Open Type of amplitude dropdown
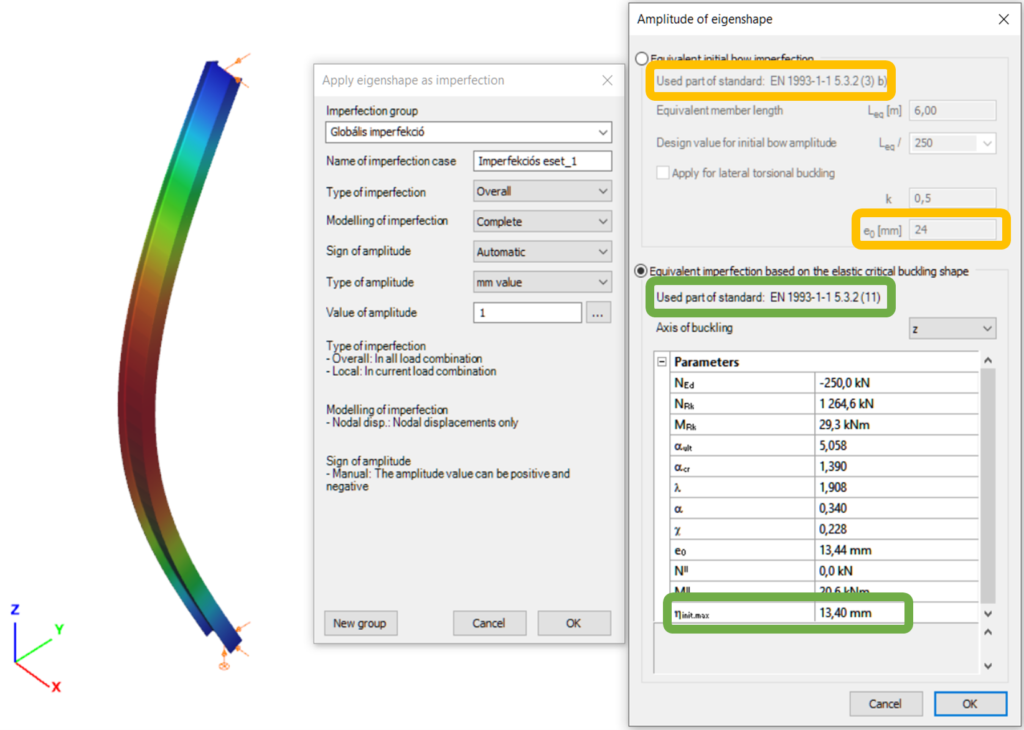The height and width of the screenshot is (730, 1024). [x=542, y=282]
